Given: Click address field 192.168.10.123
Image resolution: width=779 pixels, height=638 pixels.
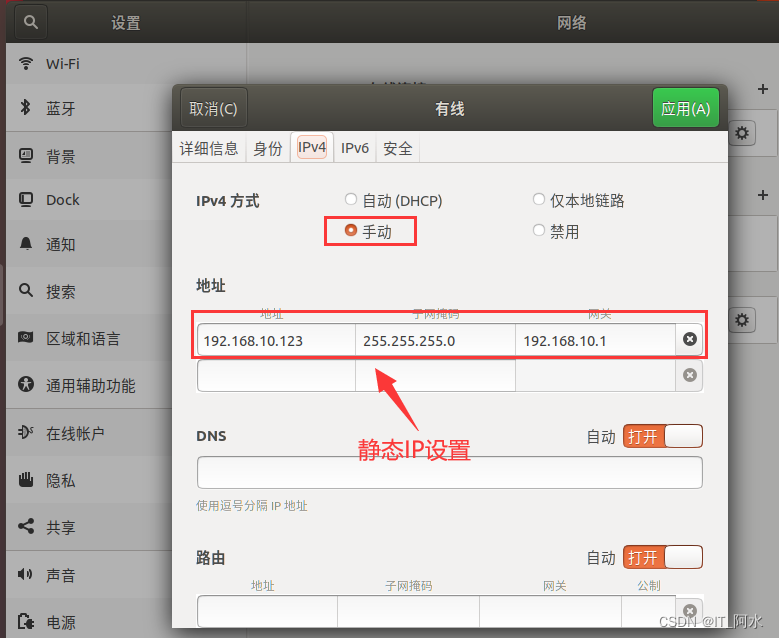Looking at the screenshot, I should point(276,340).
